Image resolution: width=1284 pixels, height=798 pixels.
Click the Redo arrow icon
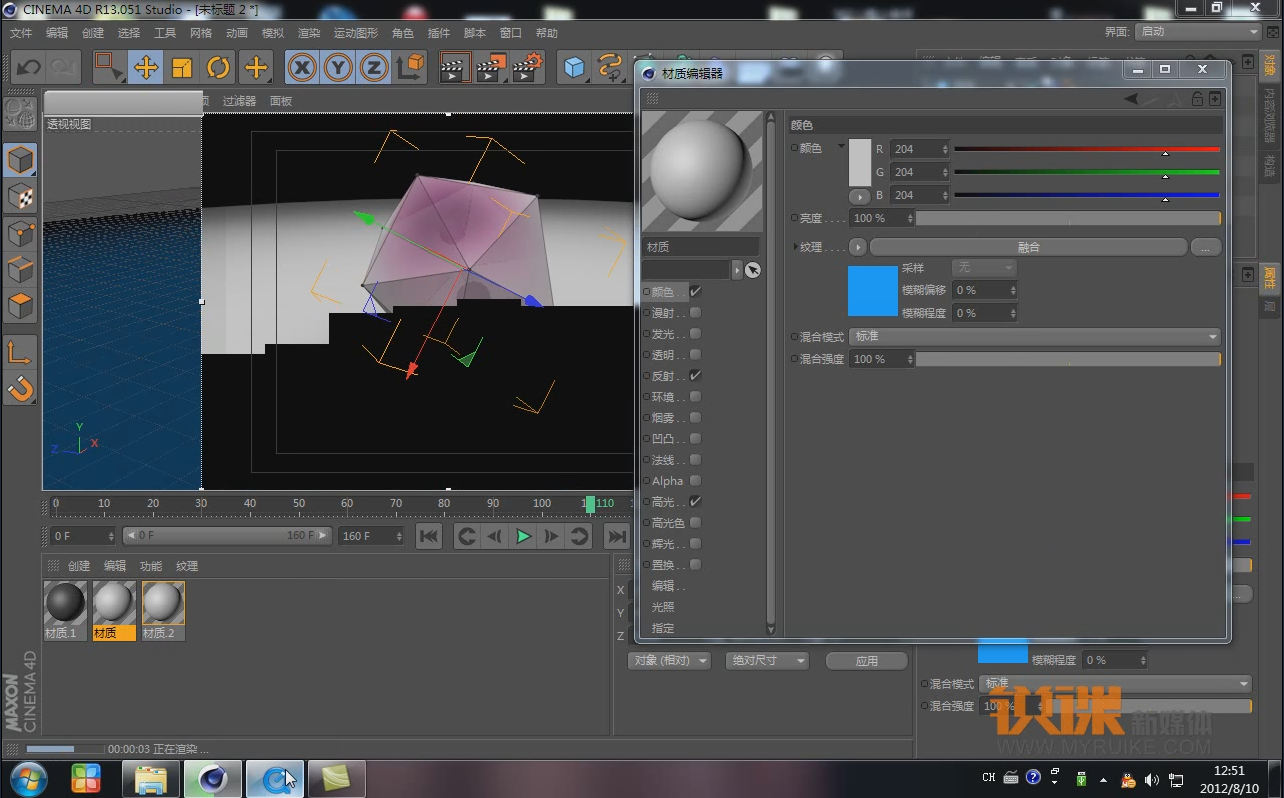(63, 68)
